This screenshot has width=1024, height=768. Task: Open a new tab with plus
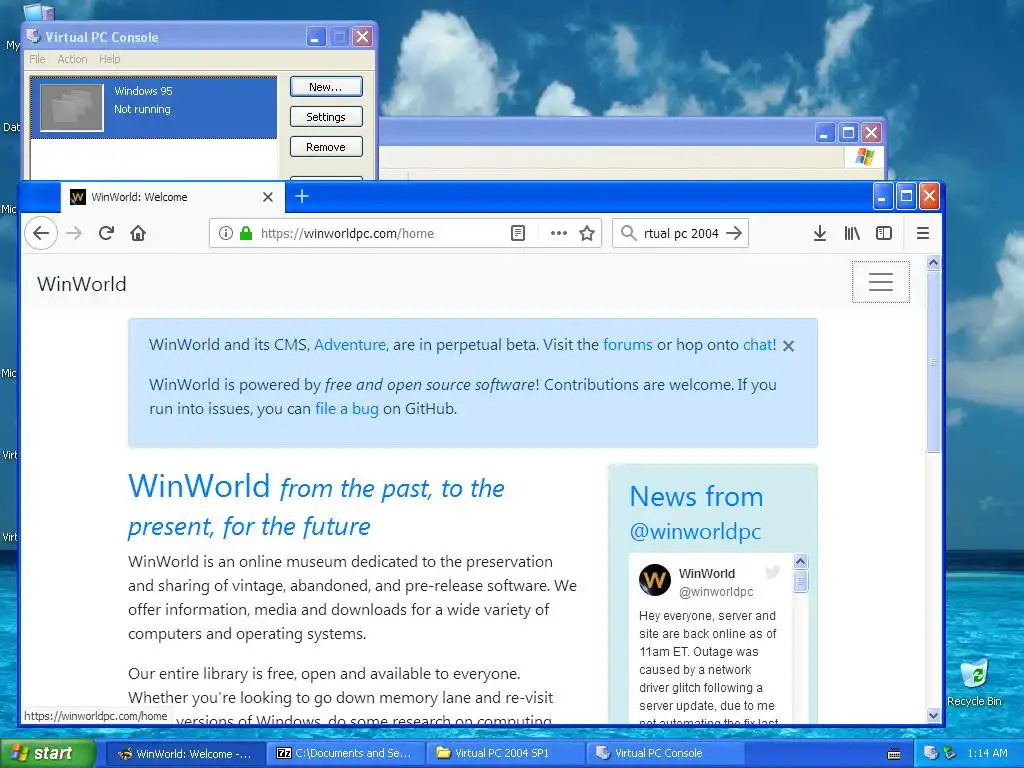[x=302, y=197]
